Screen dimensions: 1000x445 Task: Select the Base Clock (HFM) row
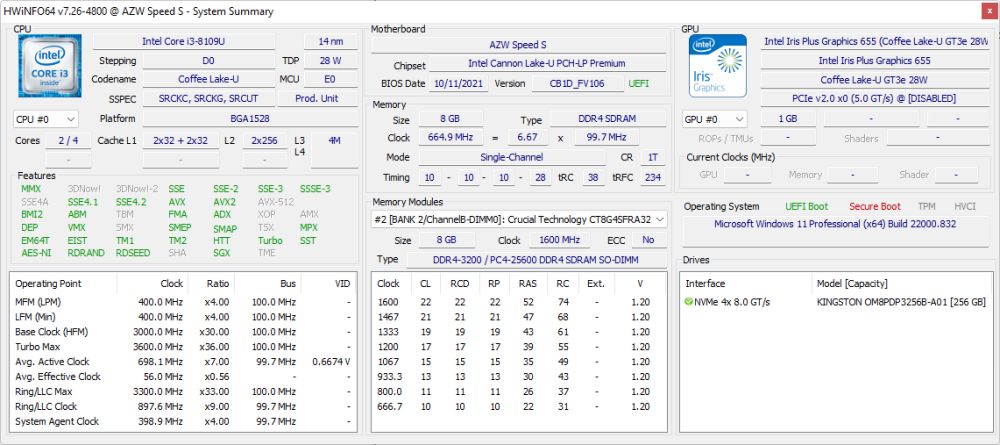click(x=183, y=332)
